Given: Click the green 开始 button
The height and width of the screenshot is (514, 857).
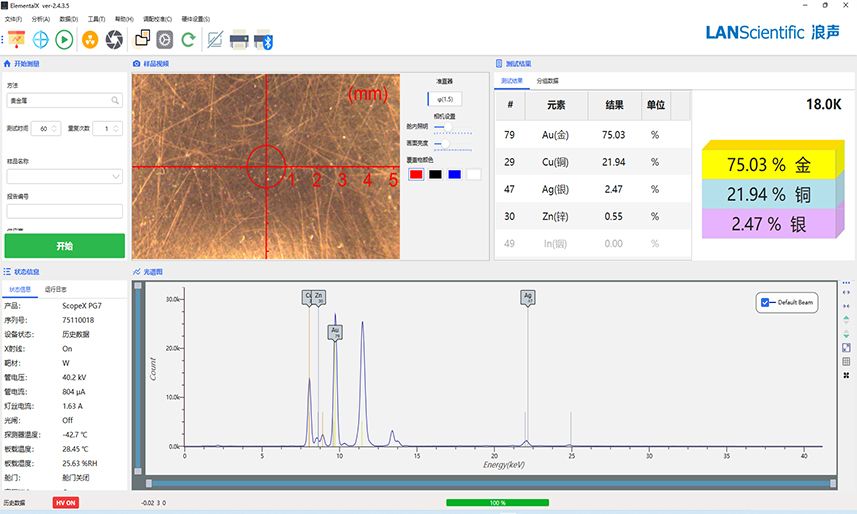Looking at the screenshot, I should coord(64,245).
